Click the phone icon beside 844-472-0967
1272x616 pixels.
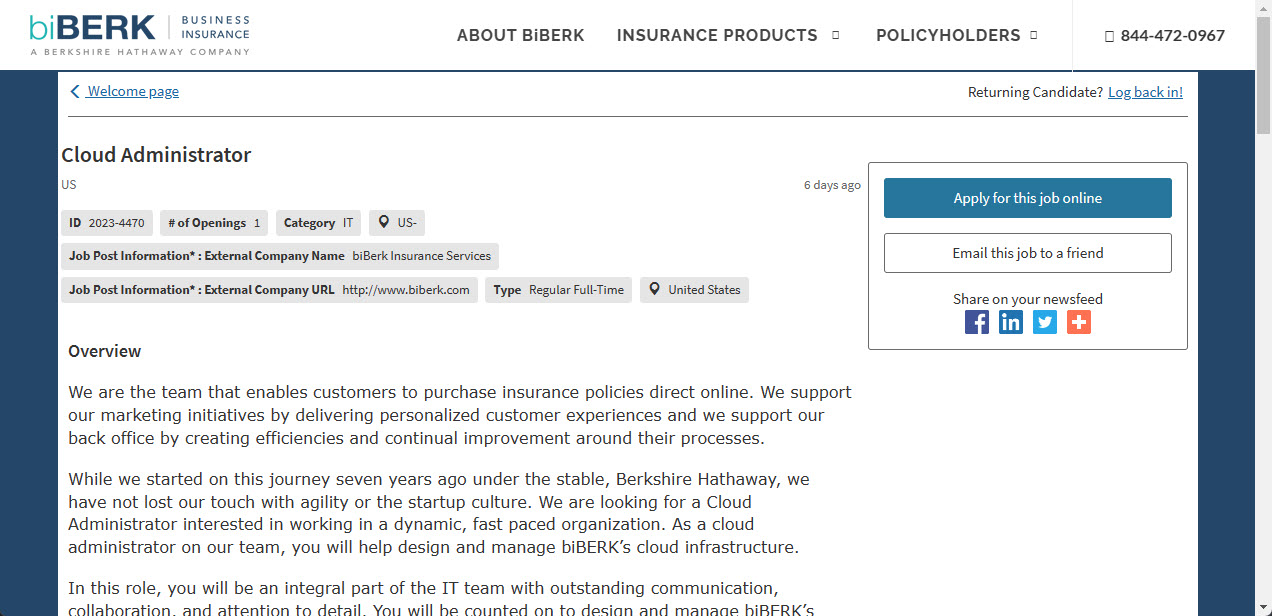1109,36
